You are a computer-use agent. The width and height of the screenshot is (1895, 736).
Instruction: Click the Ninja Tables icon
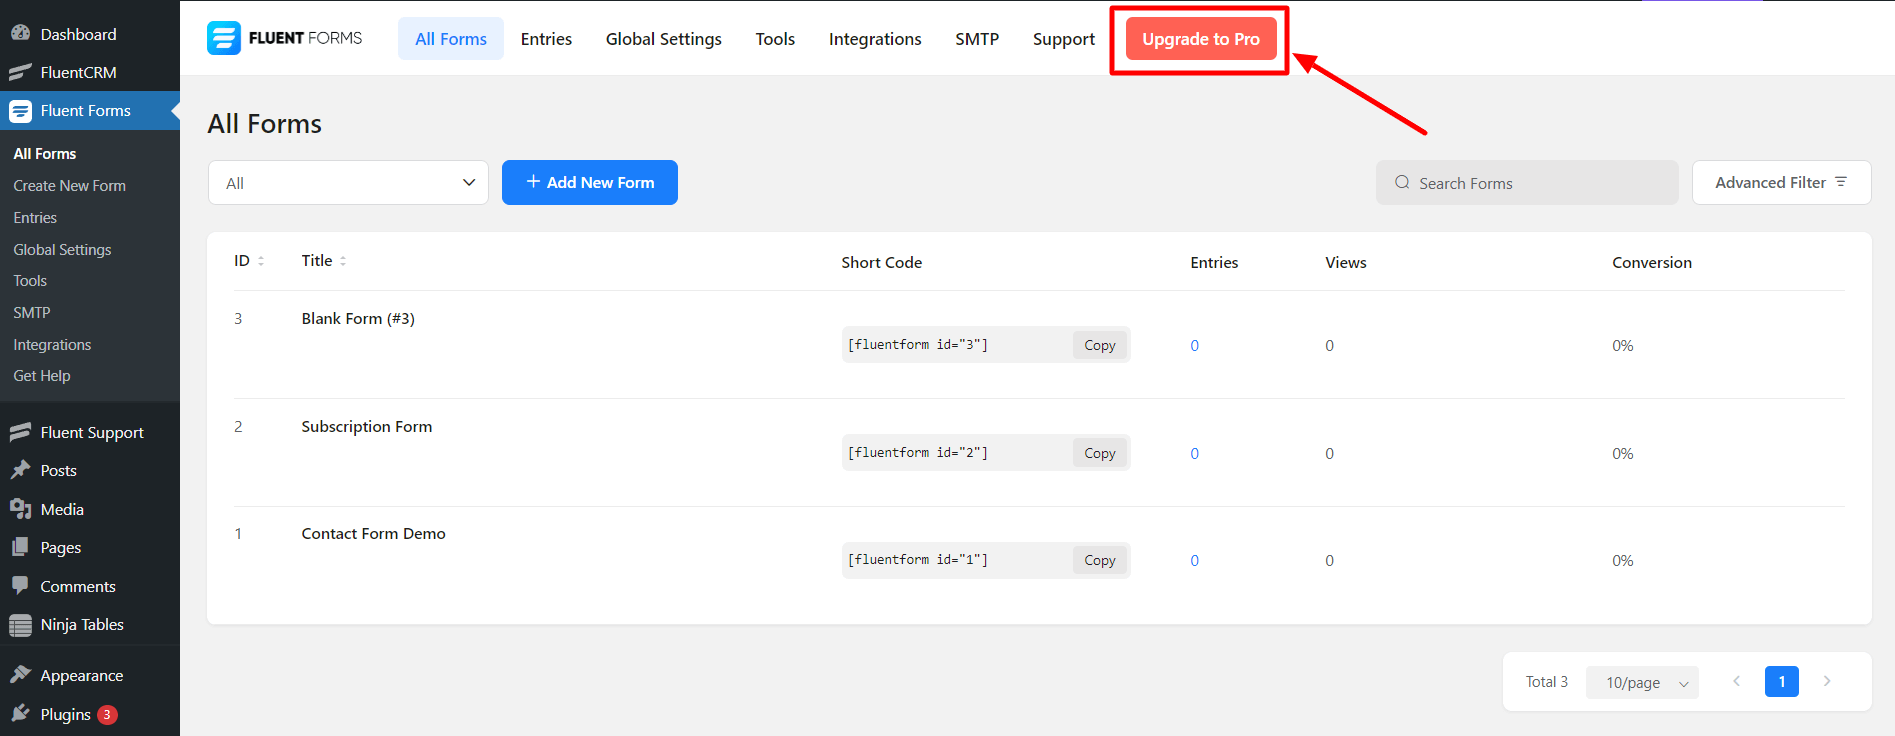20,625
